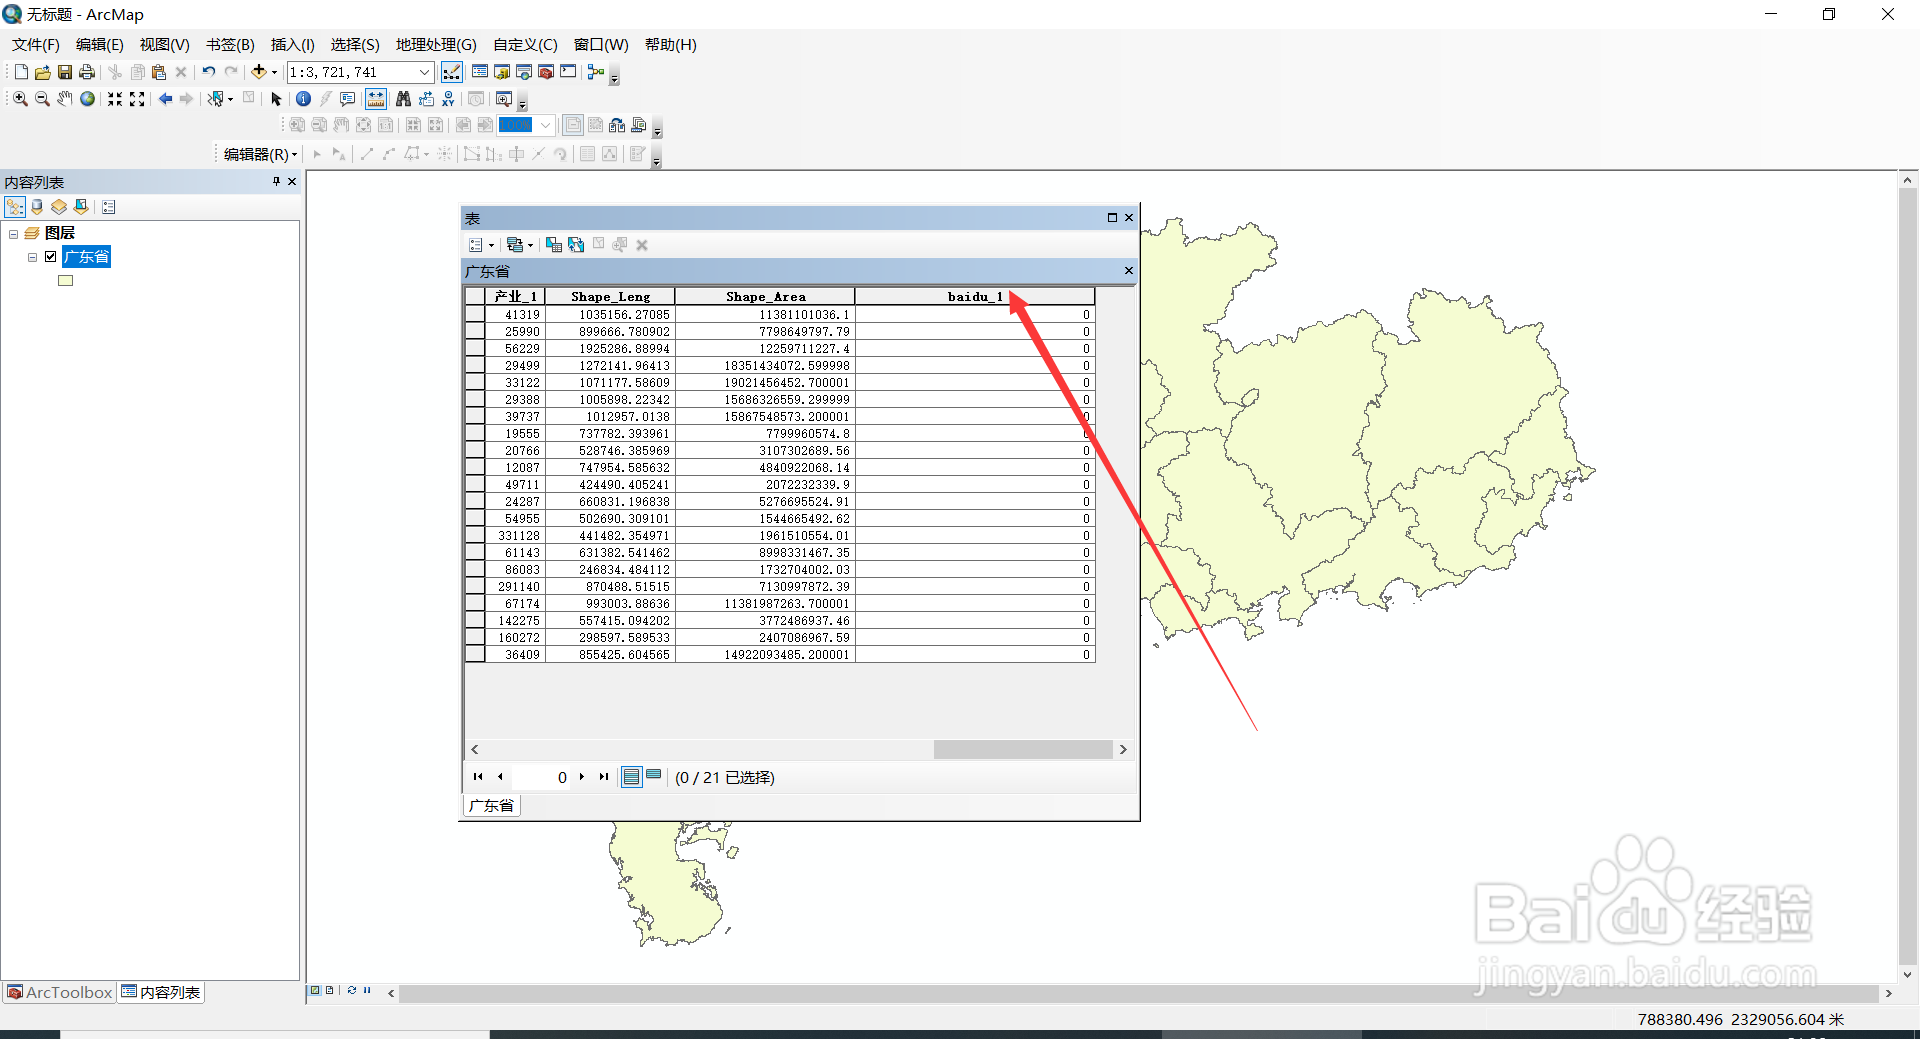Open the ArcToolbox panel

pyautogui.click(x=58, y=991)
